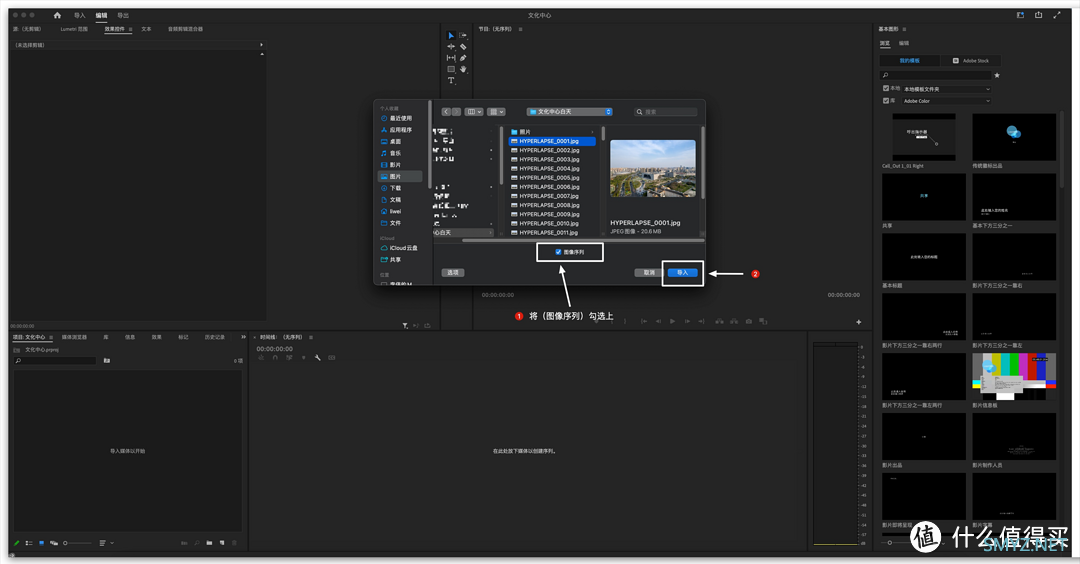The width and height of the screenshot is (1080, 564).
Task: Click the 我的模板 button
Action: click(910, 61)
